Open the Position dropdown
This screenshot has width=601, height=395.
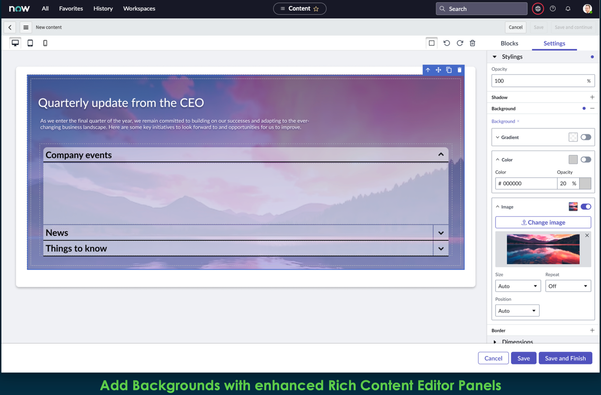point(517,310)
